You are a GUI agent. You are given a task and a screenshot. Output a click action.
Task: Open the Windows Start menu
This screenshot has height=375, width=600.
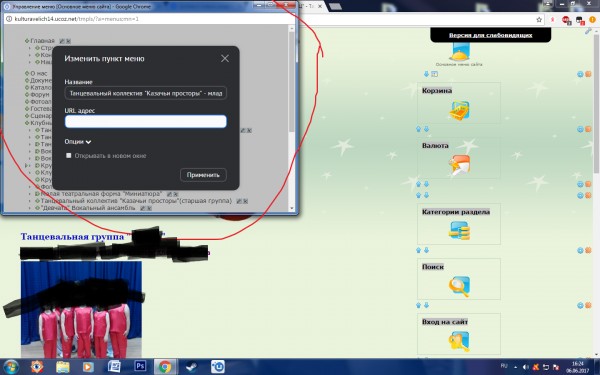coord(10,367)
